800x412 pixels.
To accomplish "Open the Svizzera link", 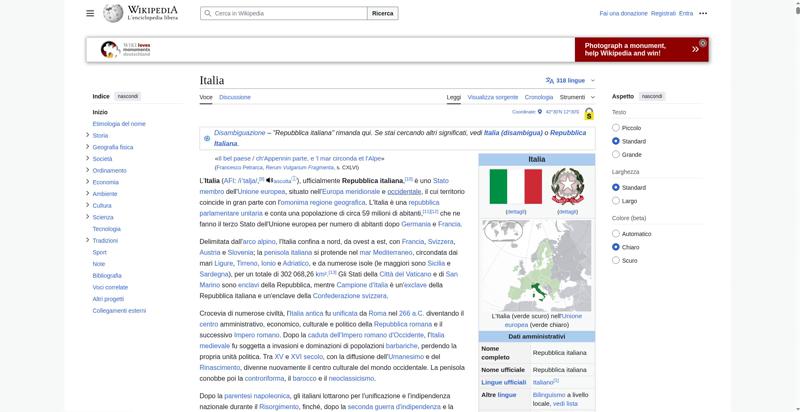I will click(440, 241).
